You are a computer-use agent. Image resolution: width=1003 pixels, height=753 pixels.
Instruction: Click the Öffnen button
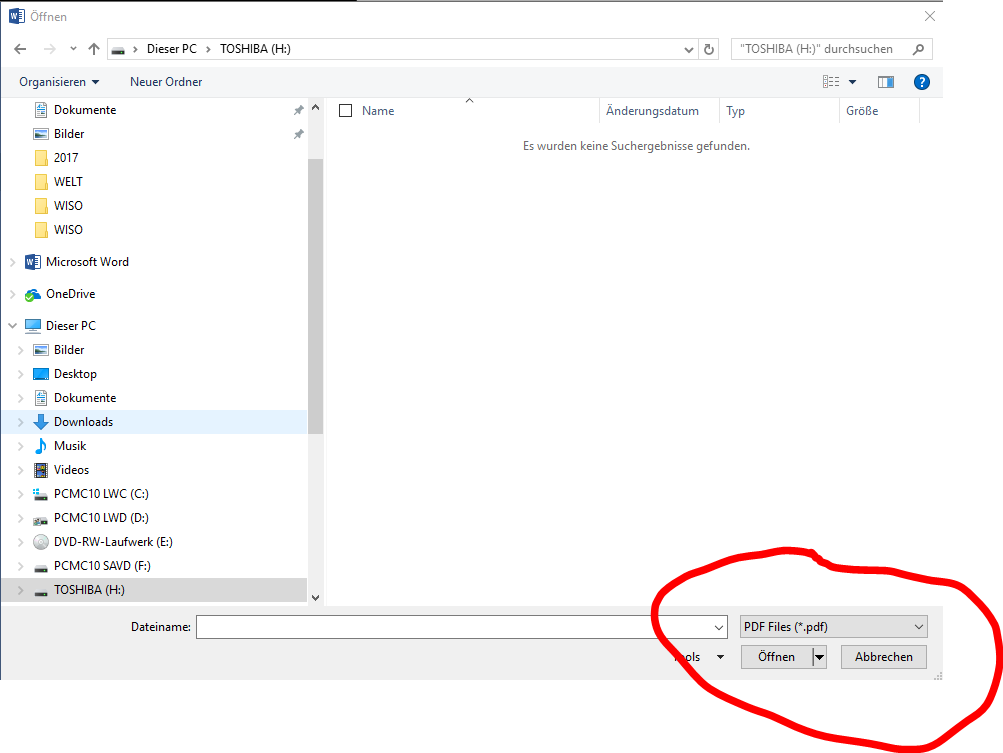click(776, 657)
